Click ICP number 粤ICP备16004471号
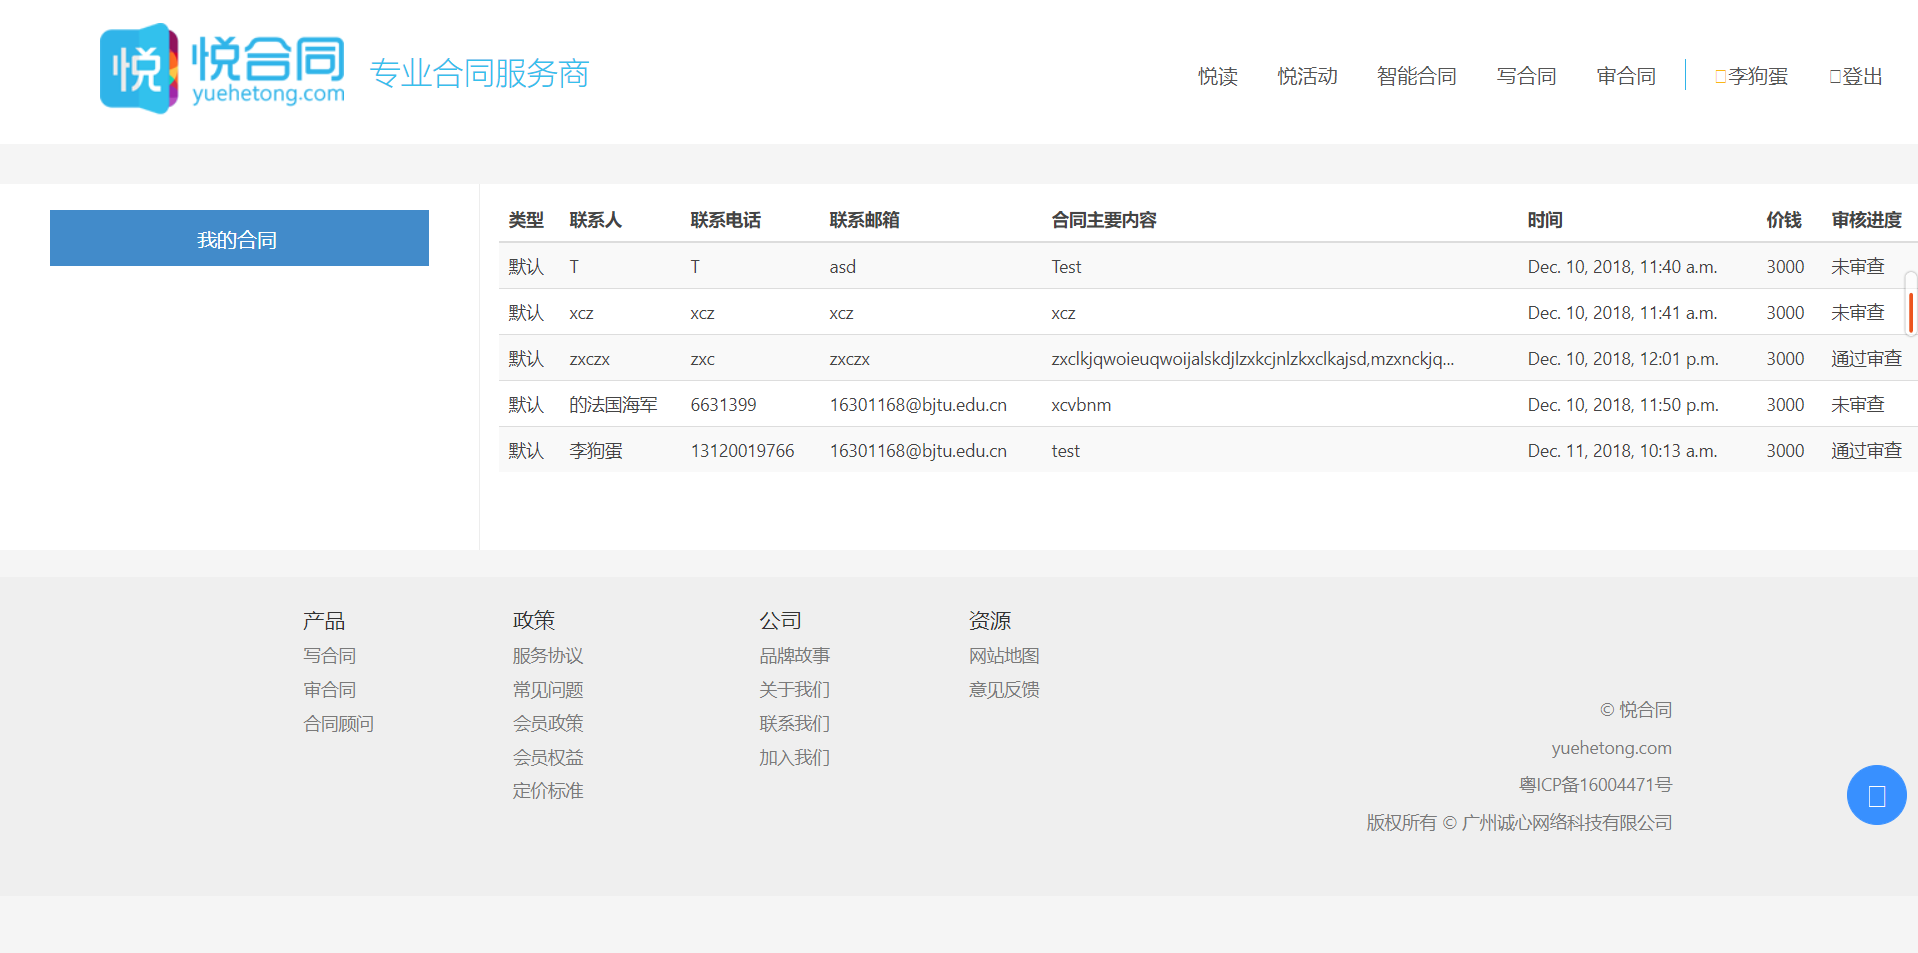This screenshot has height=953, width=1918. [1595, 785]
